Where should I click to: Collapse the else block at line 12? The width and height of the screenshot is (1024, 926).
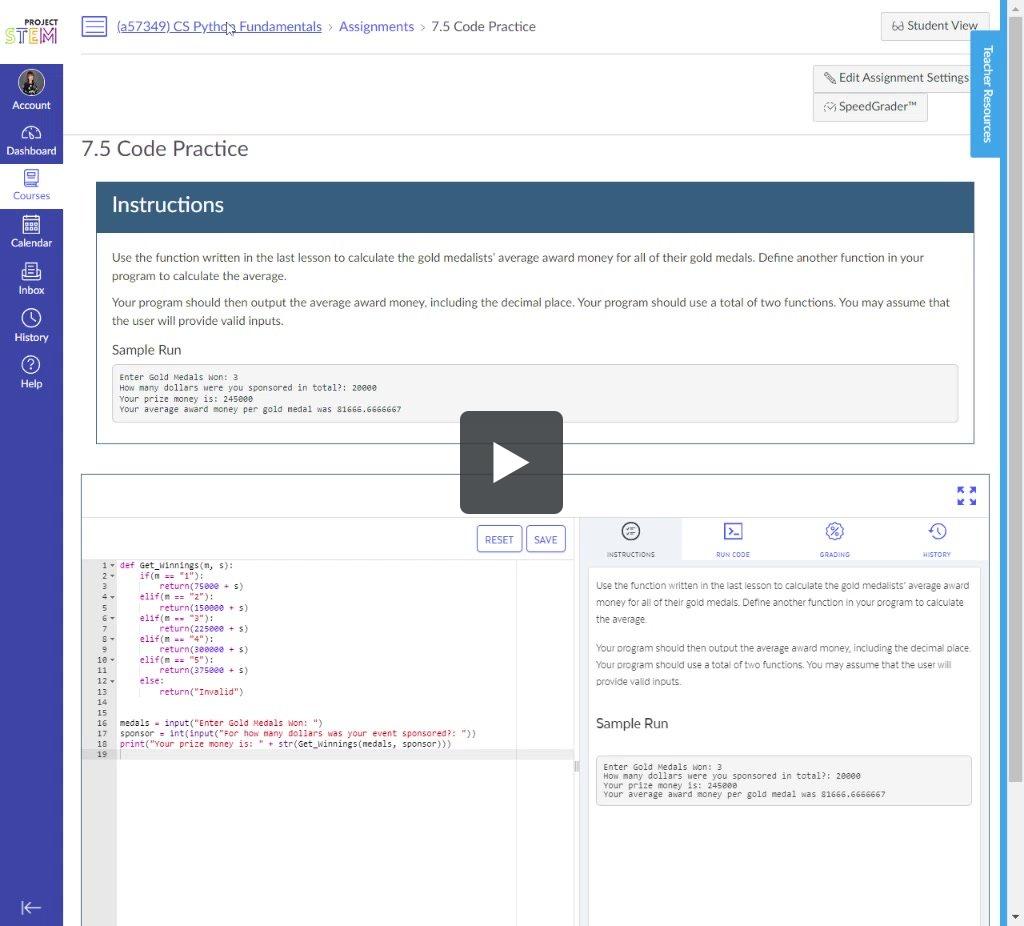tap(112, 681)
